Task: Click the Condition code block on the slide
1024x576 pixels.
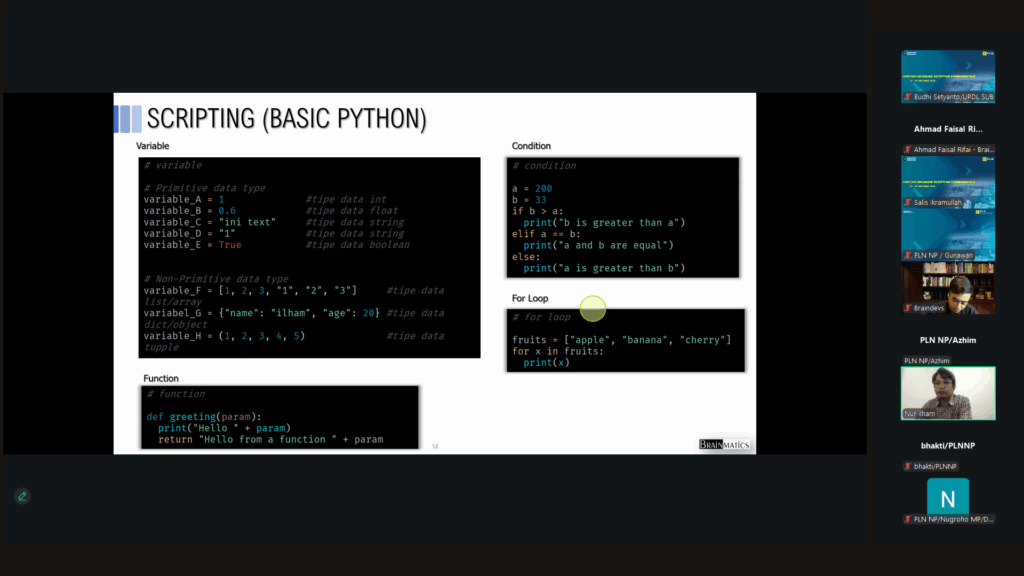Action: pyautogui.click(x=625, y=217)
